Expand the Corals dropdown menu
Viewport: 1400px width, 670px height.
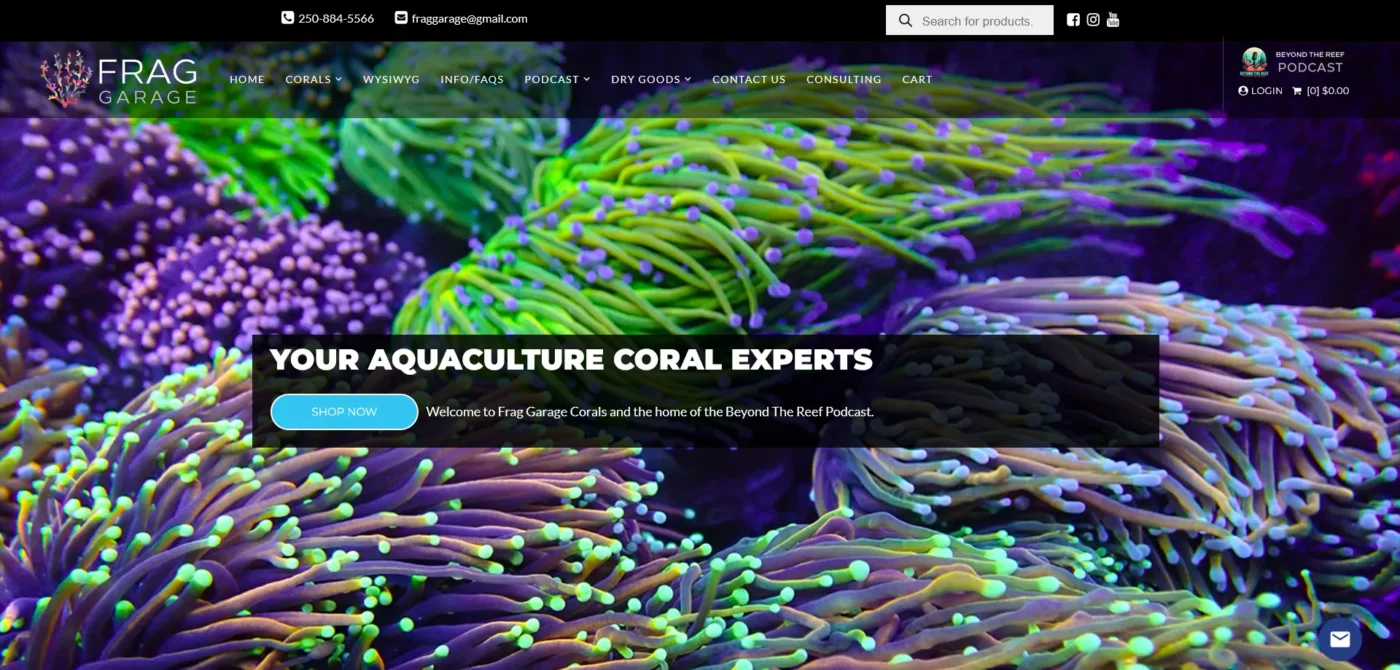click(313, 79)
